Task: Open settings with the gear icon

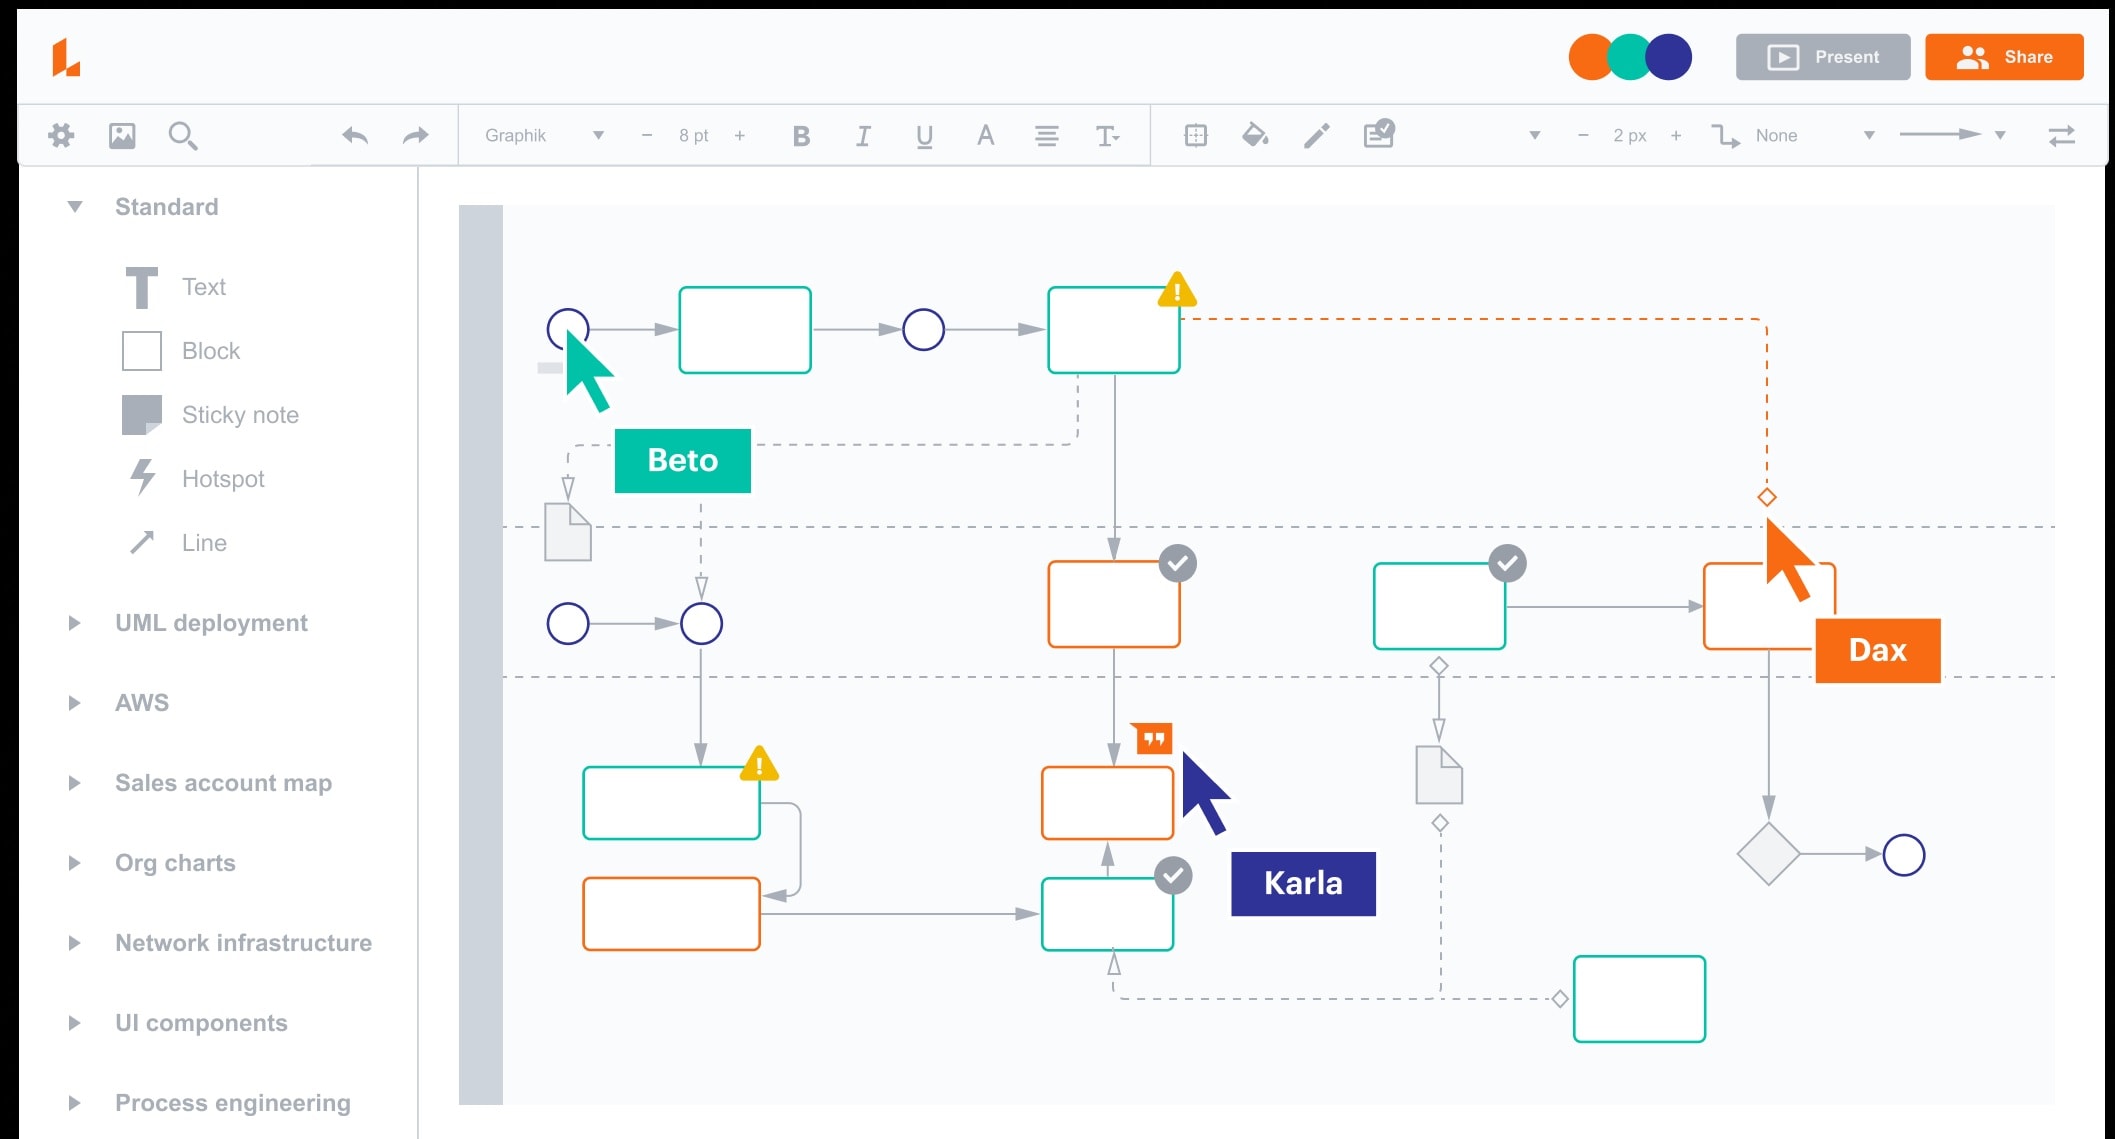Action: pos(61,135)
